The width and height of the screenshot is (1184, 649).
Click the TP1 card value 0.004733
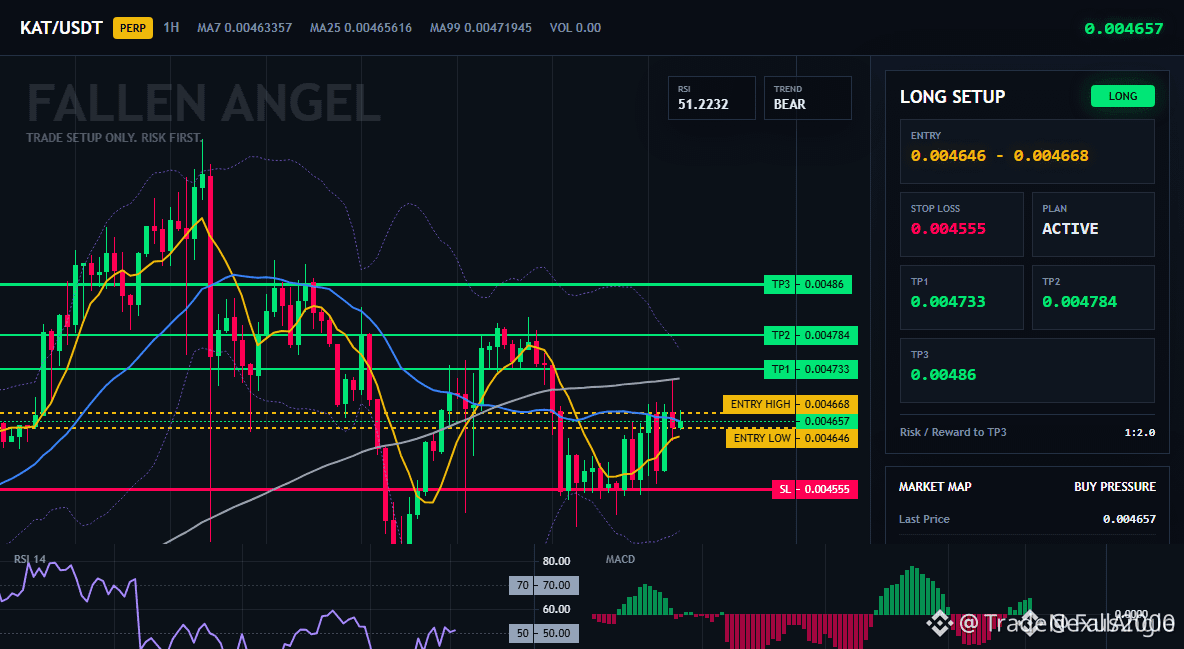[948, 301]
